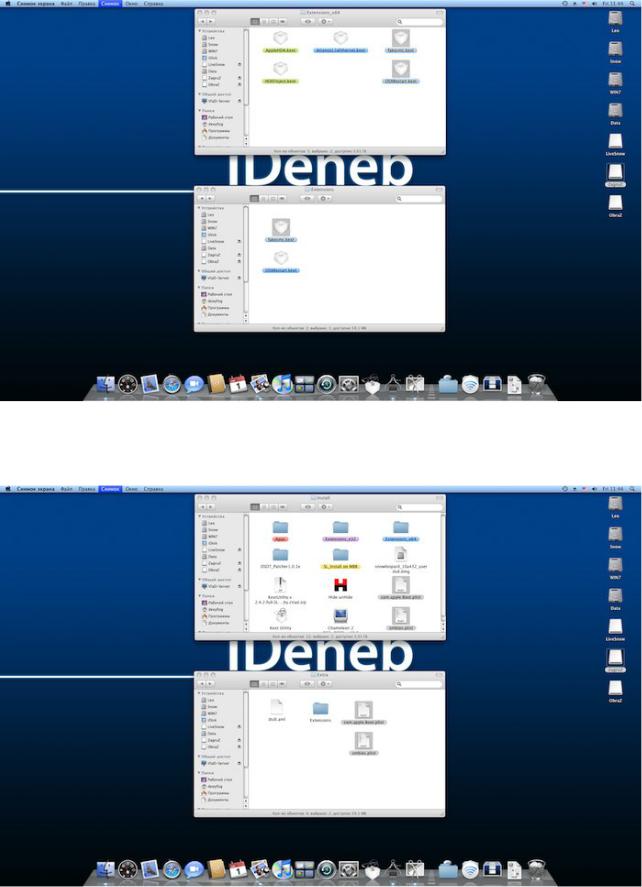This screenshot has width=642, height=887.
Task: Switch Extra window to column view
Action: click(273, 684)
